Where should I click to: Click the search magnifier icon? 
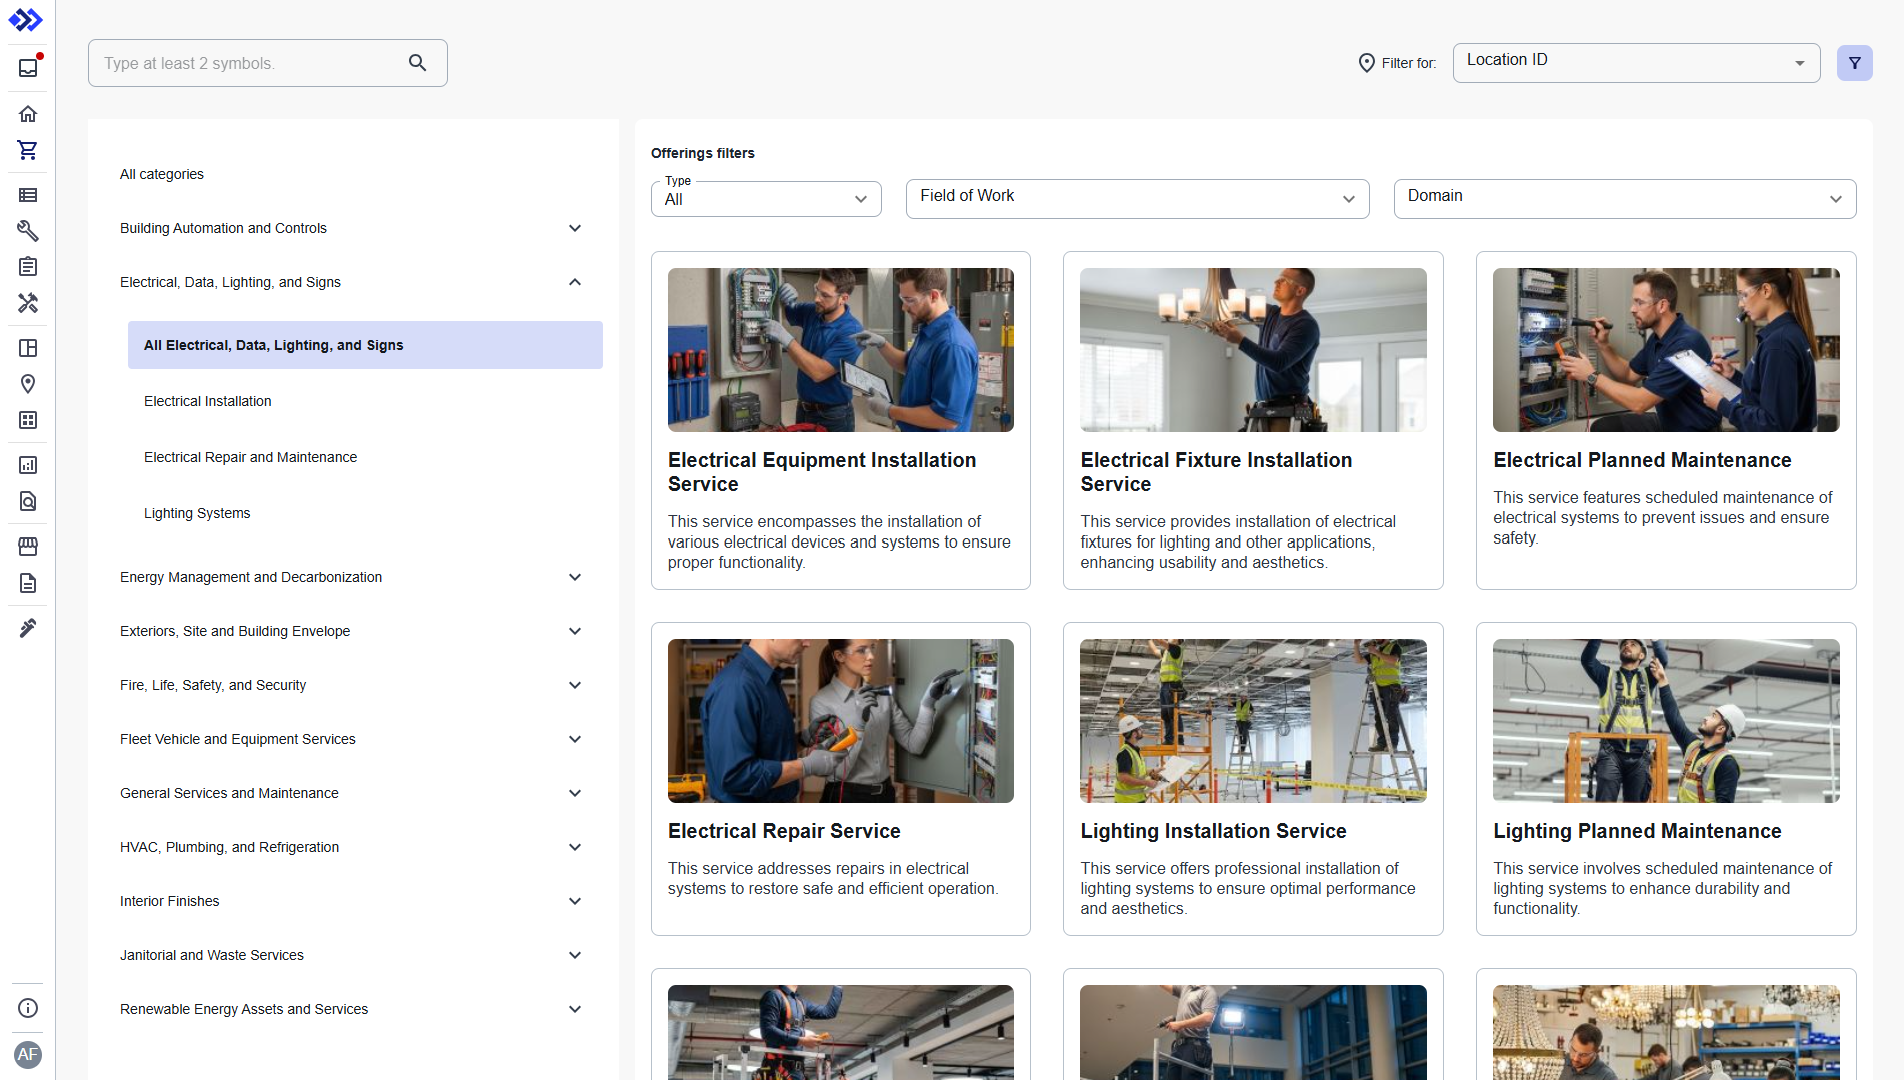click(418, 63)
